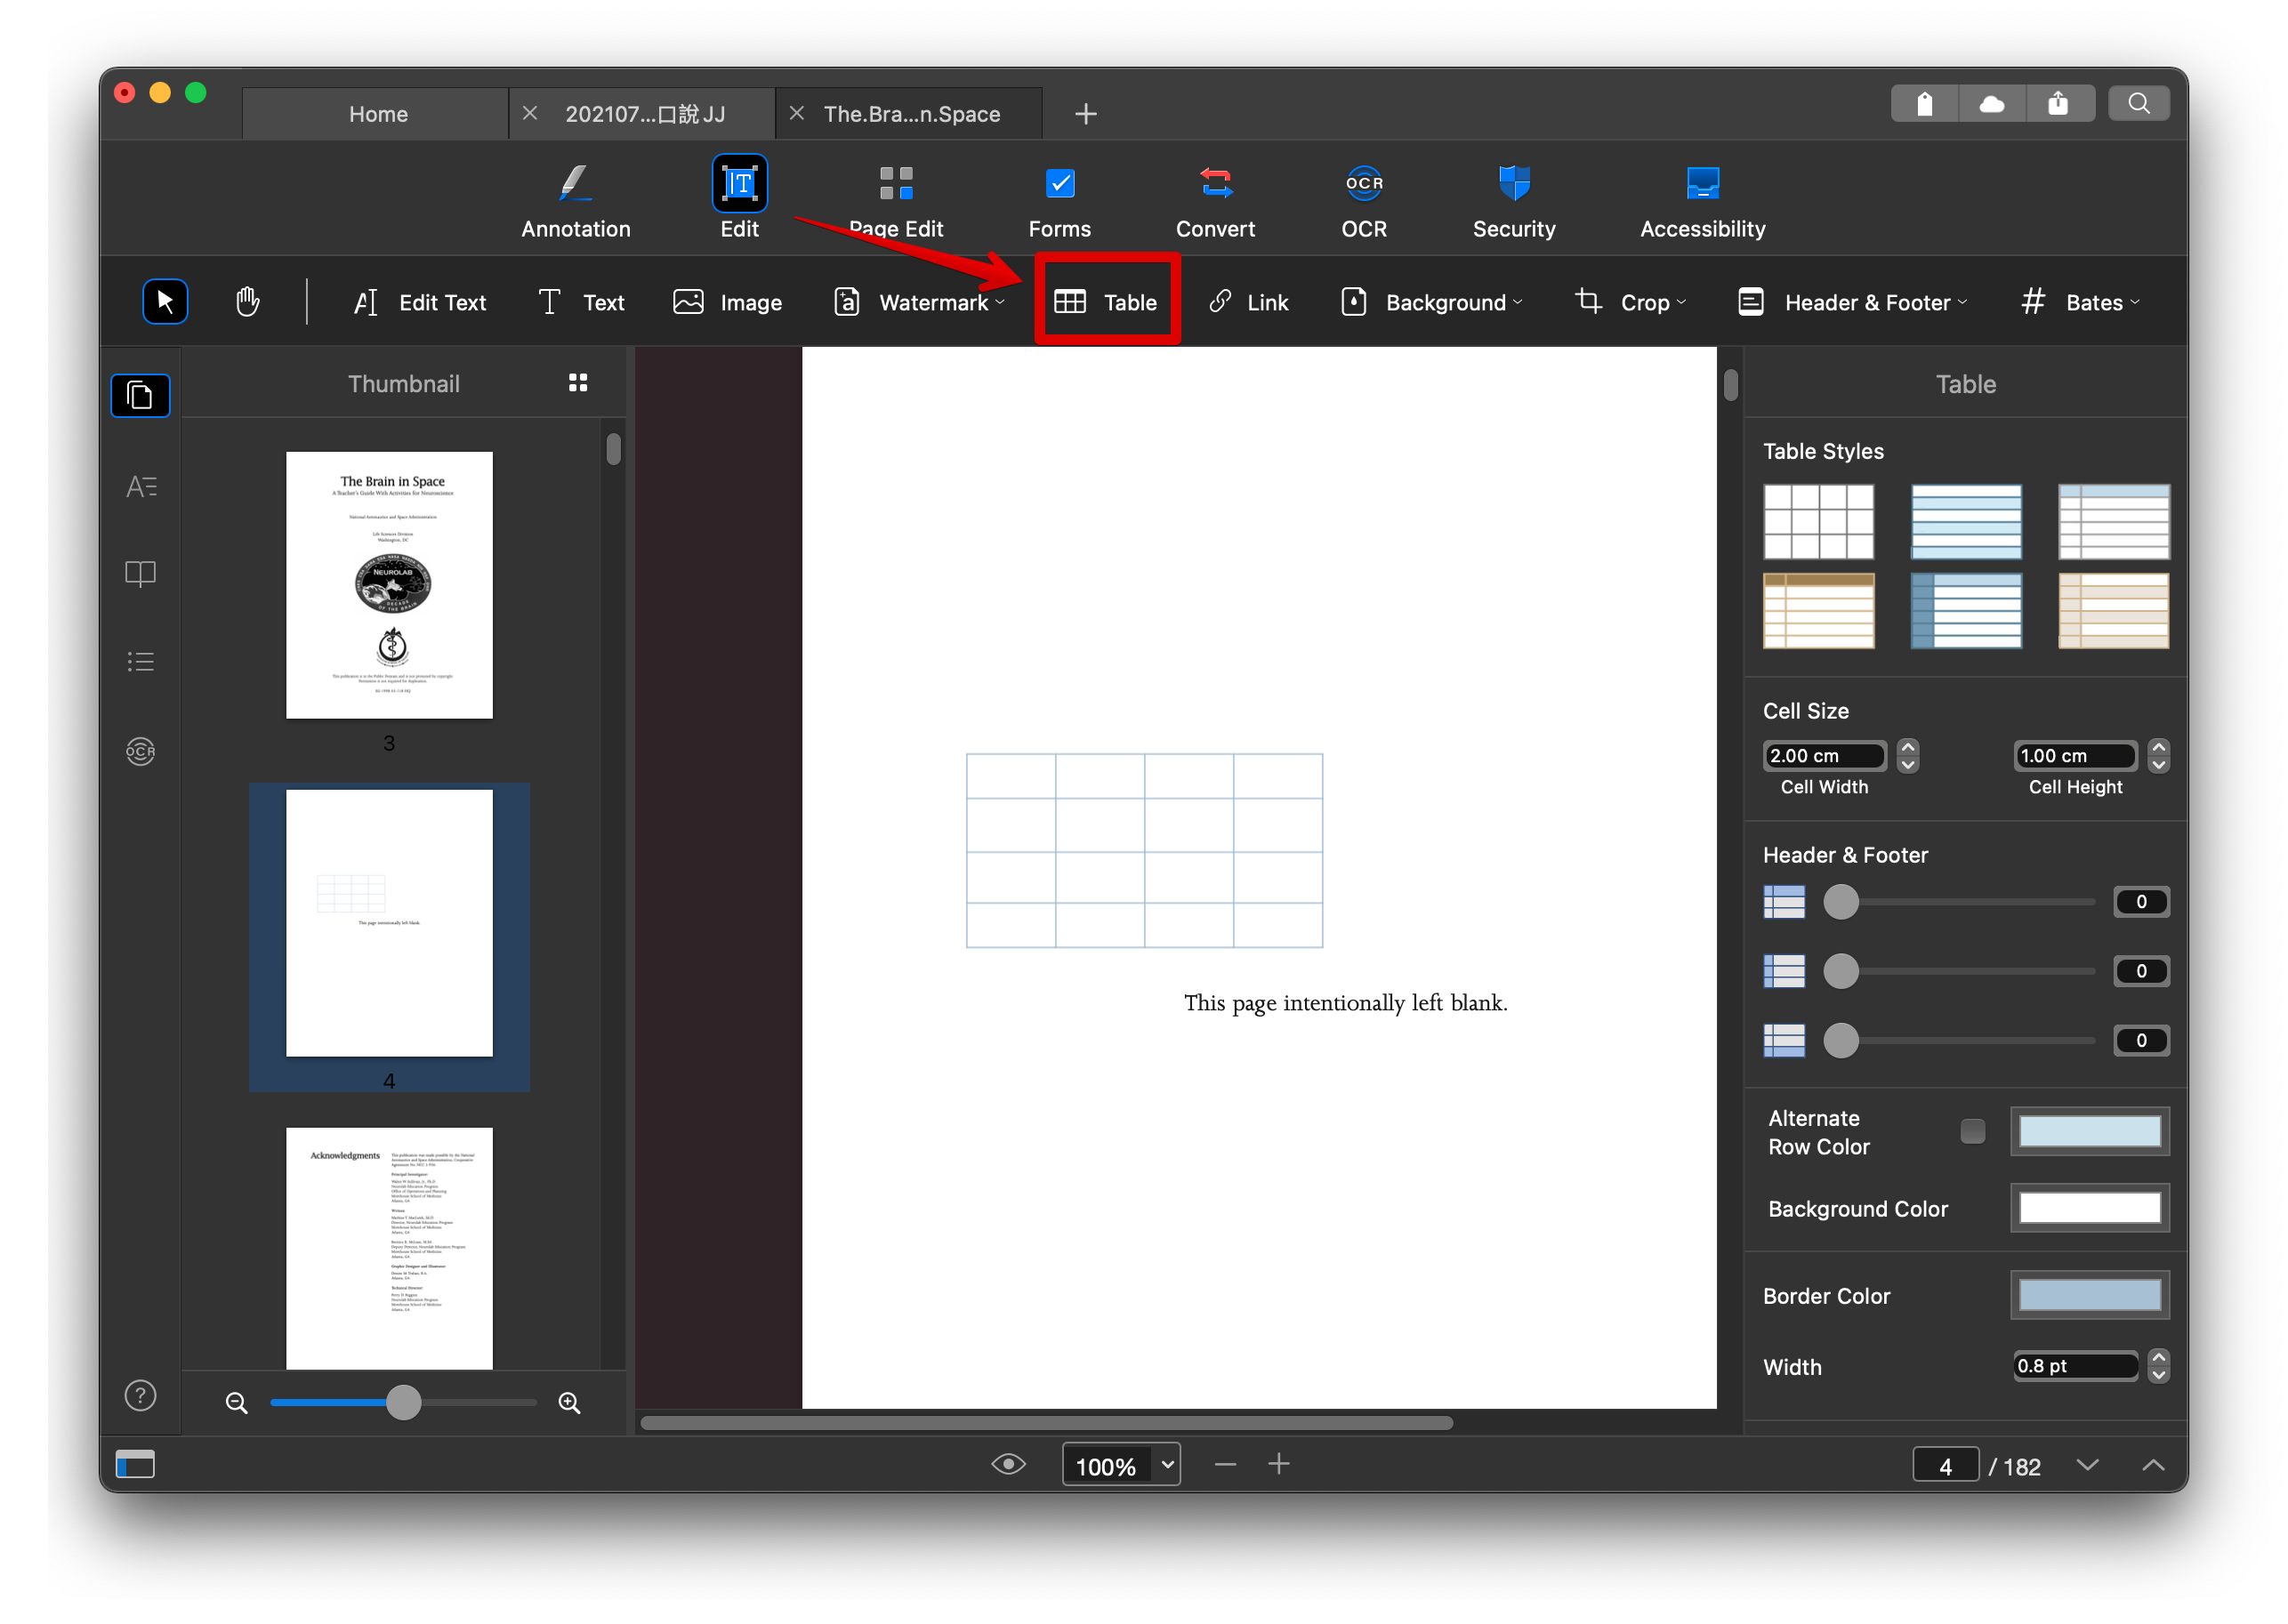Toggle the eye view mode icon
The width and height of the screenshot is (2288, 1624).
click(x=1008, y=1464)
